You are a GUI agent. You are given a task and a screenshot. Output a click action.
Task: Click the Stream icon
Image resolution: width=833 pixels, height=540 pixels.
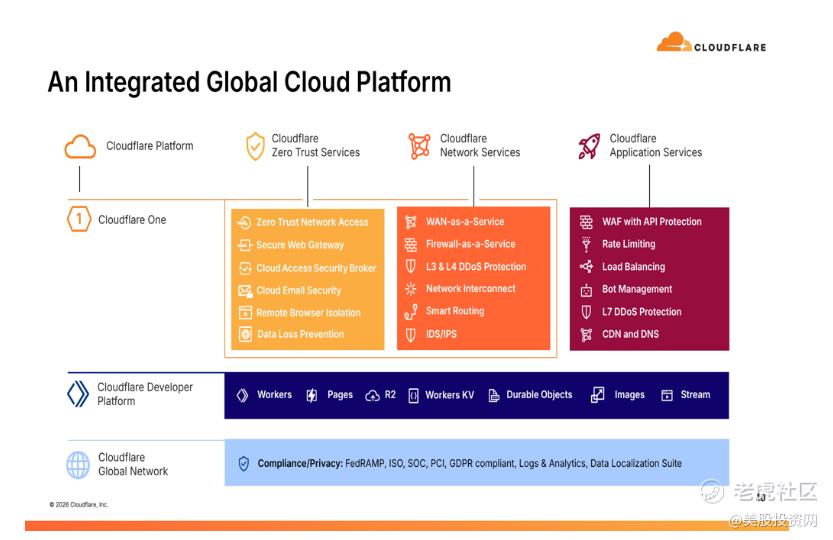pos(667,395)
